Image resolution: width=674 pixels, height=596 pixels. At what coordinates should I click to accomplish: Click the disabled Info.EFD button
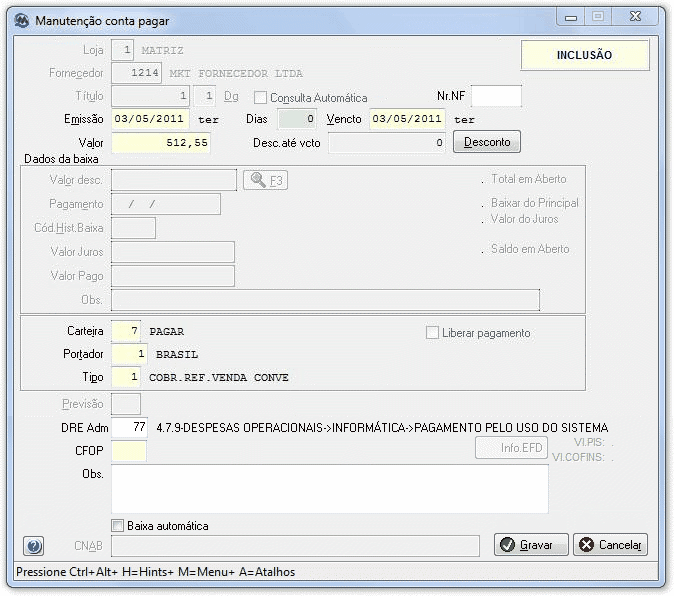[x=512, y=448]
